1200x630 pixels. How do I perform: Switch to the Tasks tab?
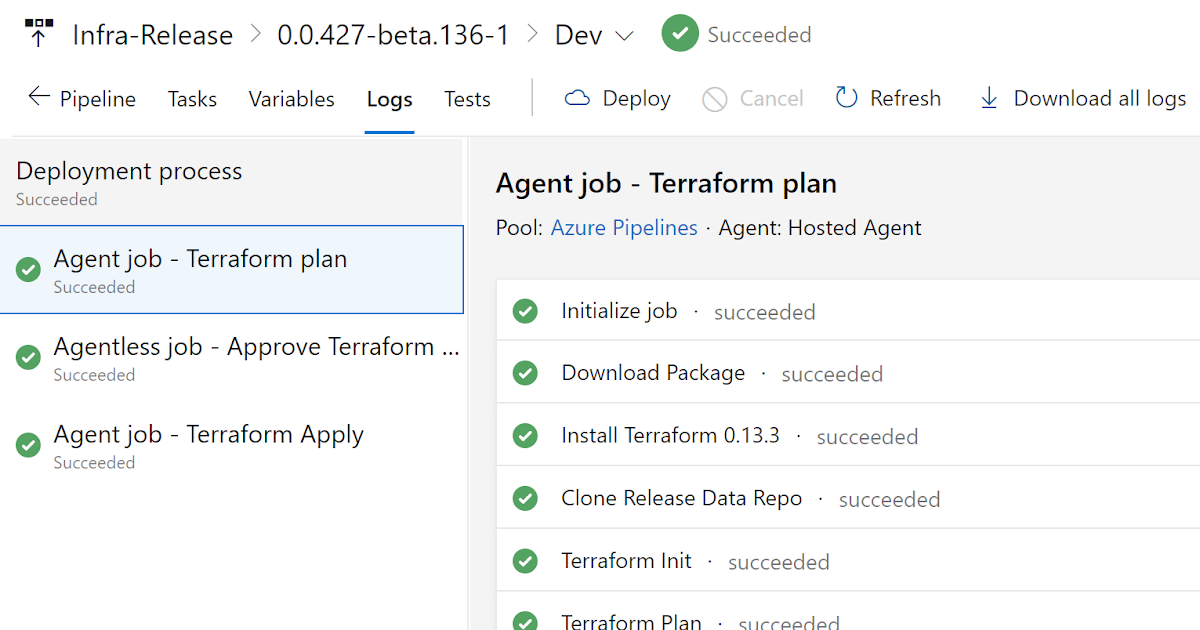click(x=192, y=98)
